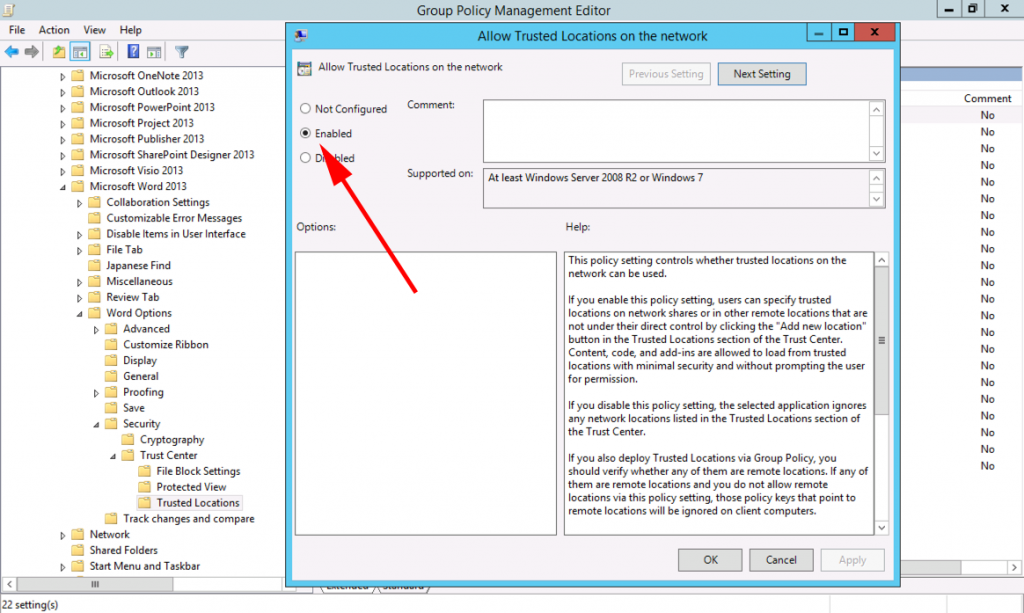The width and height of the screenshot is (1024, 613).
Task: Click the Show/Hide Action Pane icon
Action: pos(154,52)
